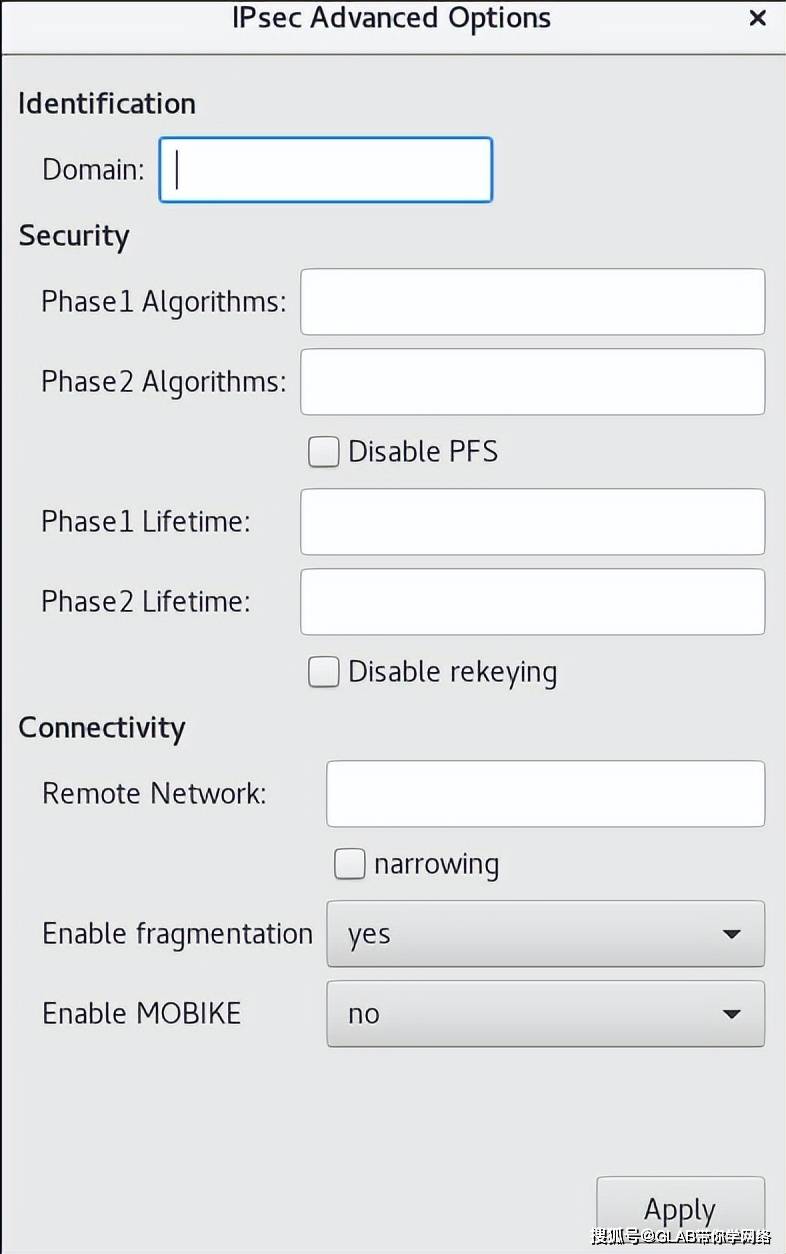Tick the Disable PFS checkbox

click(324, 452)
